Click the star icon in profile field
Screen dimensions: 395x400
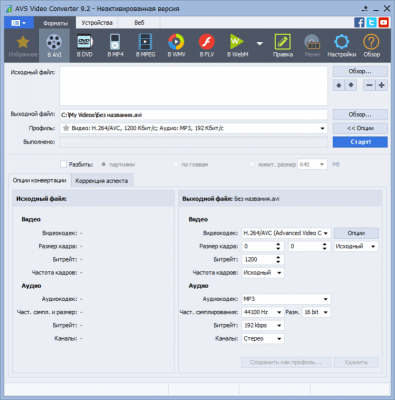coord(66,128)
